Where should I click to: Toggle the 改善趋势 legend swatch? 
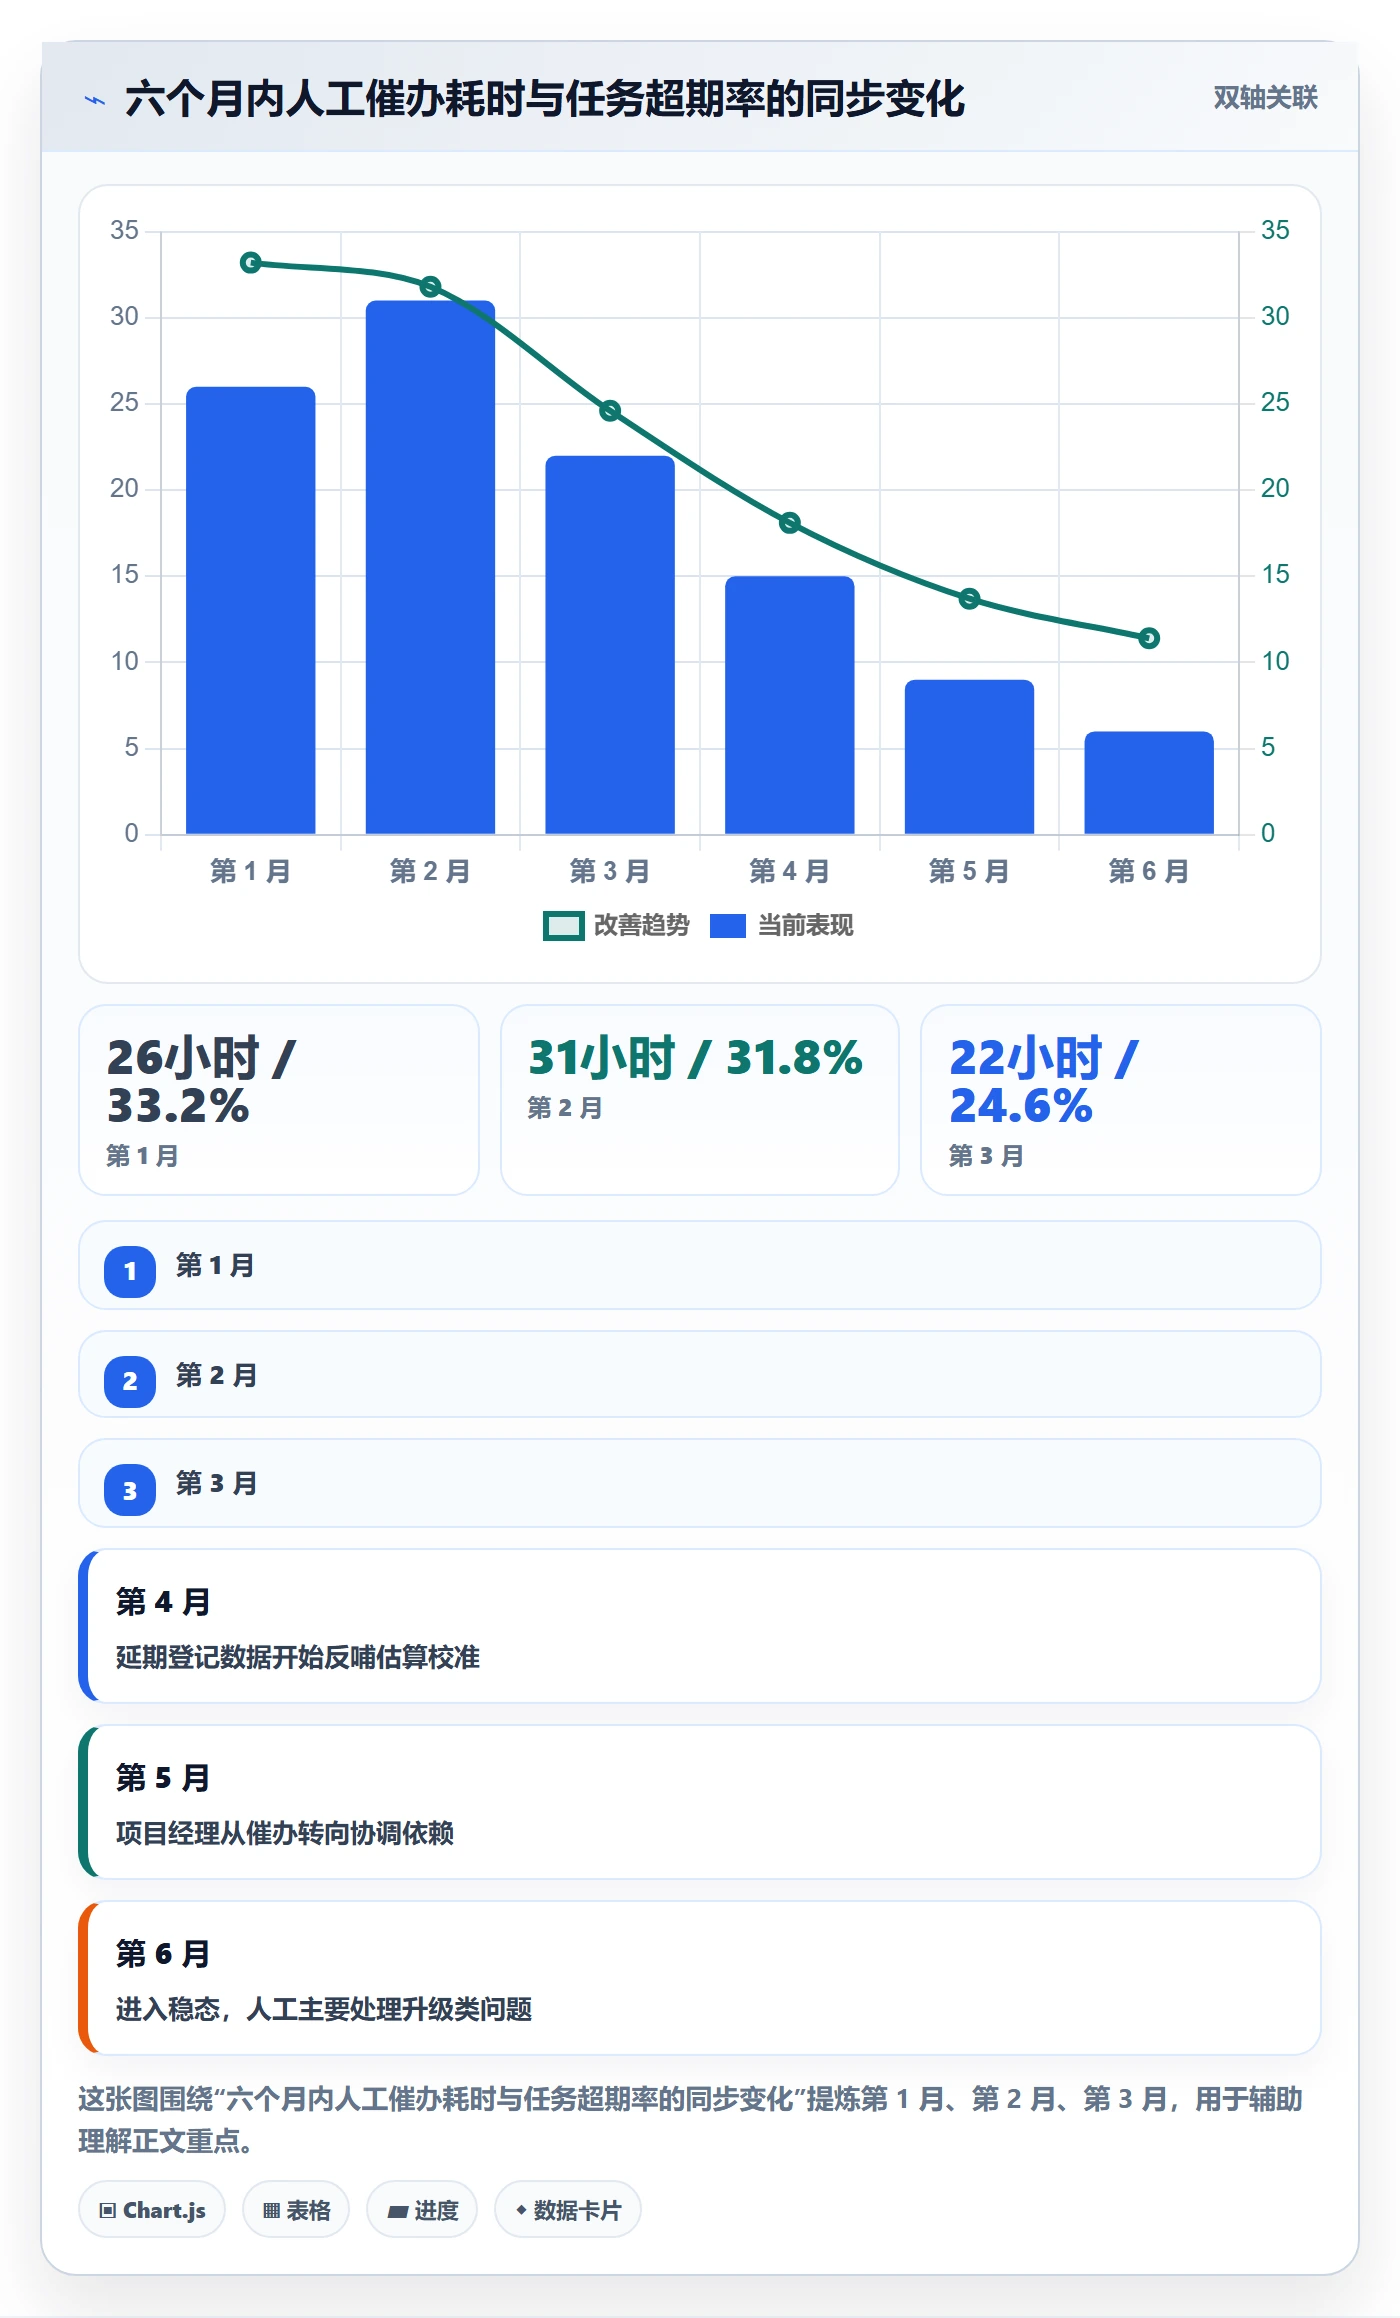pyautogui.click(x=563, y=926)
